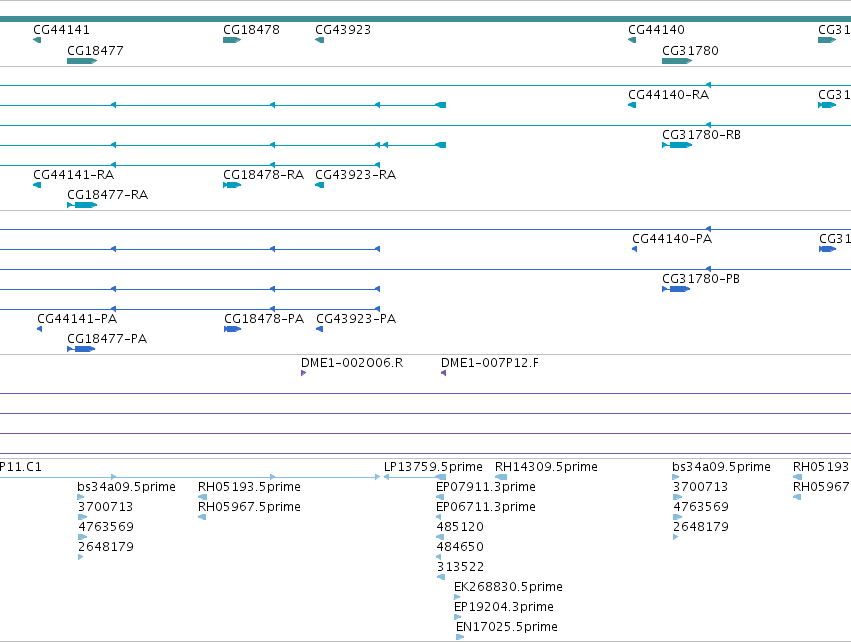
Task: Click the CG44141 gene arrow glyph
Action: coord(37,40)
